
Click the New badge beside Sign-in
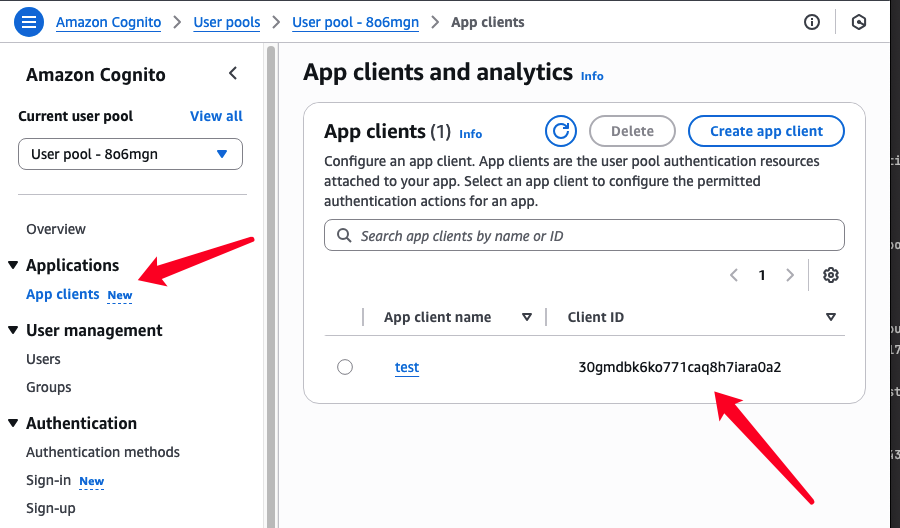point(92,481)
